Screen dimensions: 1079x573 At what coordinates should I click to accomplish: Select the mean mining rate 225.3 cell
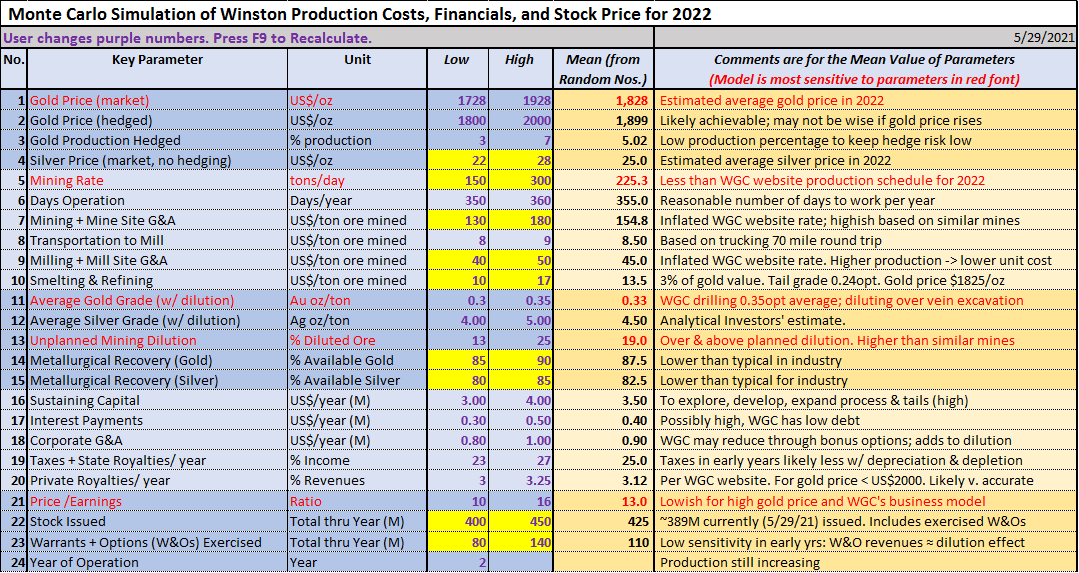tap(603, 180)
